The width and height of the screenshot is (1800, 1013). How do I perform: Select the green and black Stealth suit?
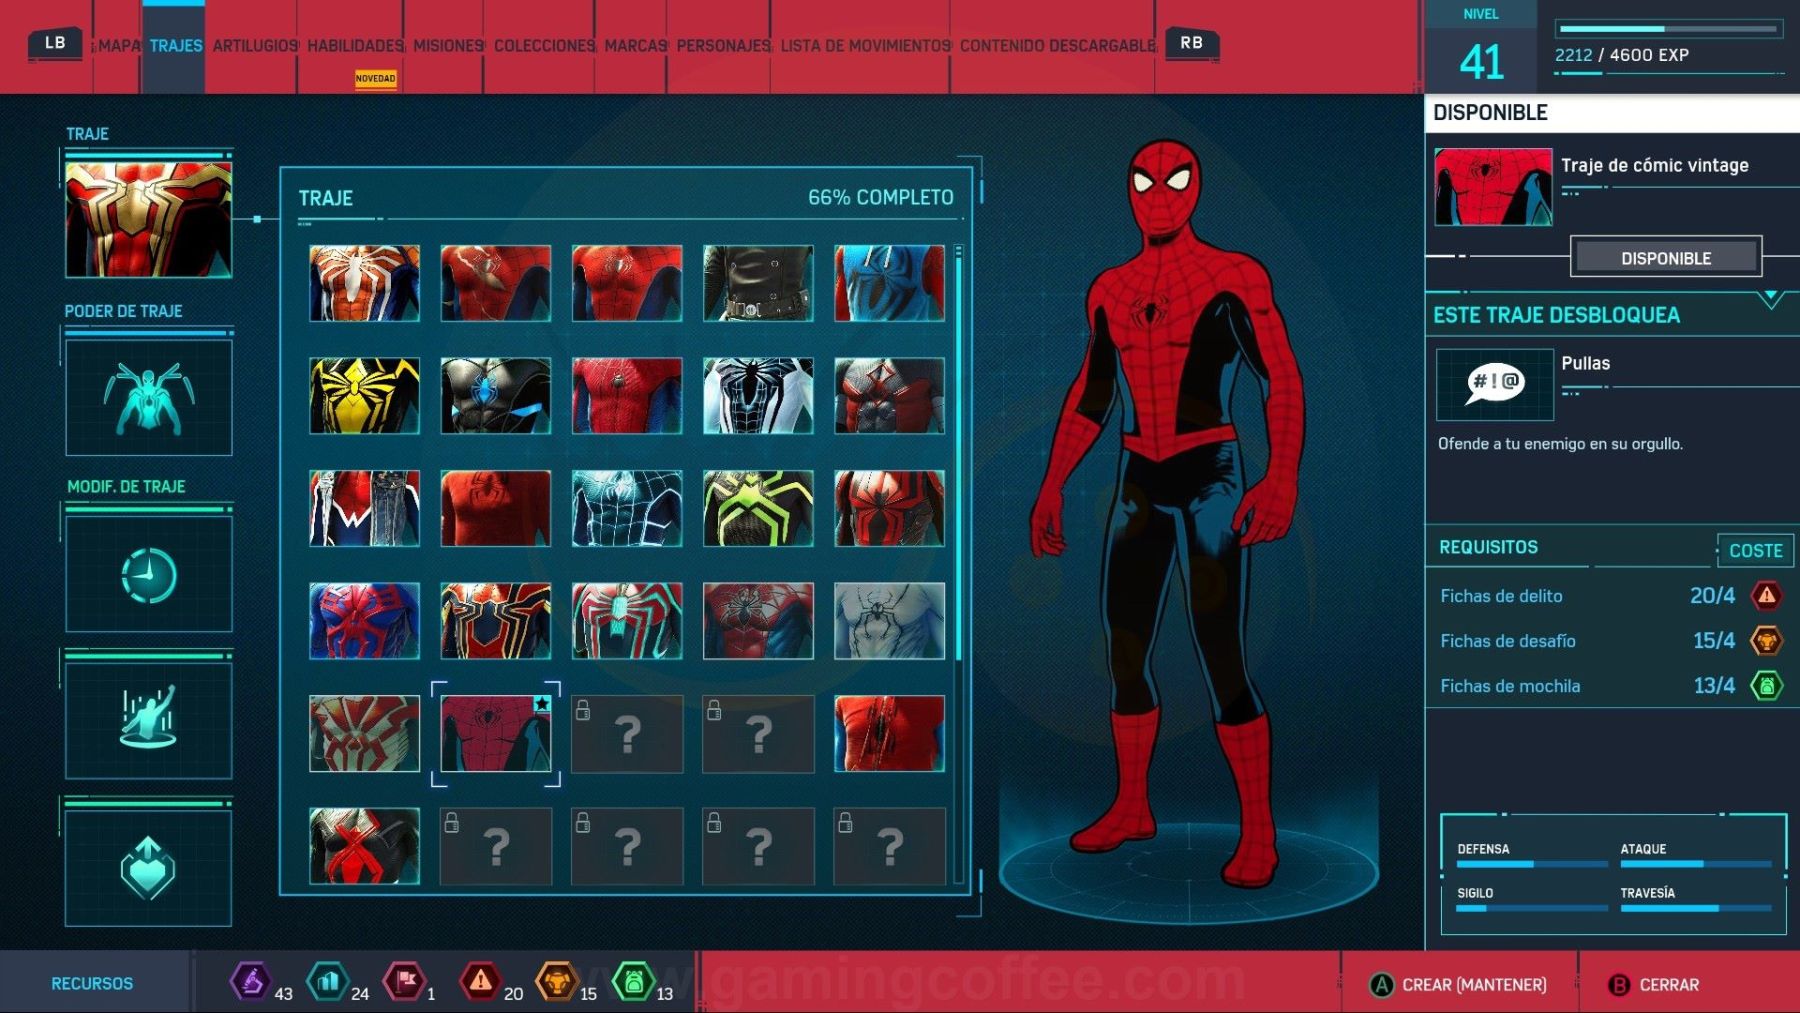pos(758,509)
